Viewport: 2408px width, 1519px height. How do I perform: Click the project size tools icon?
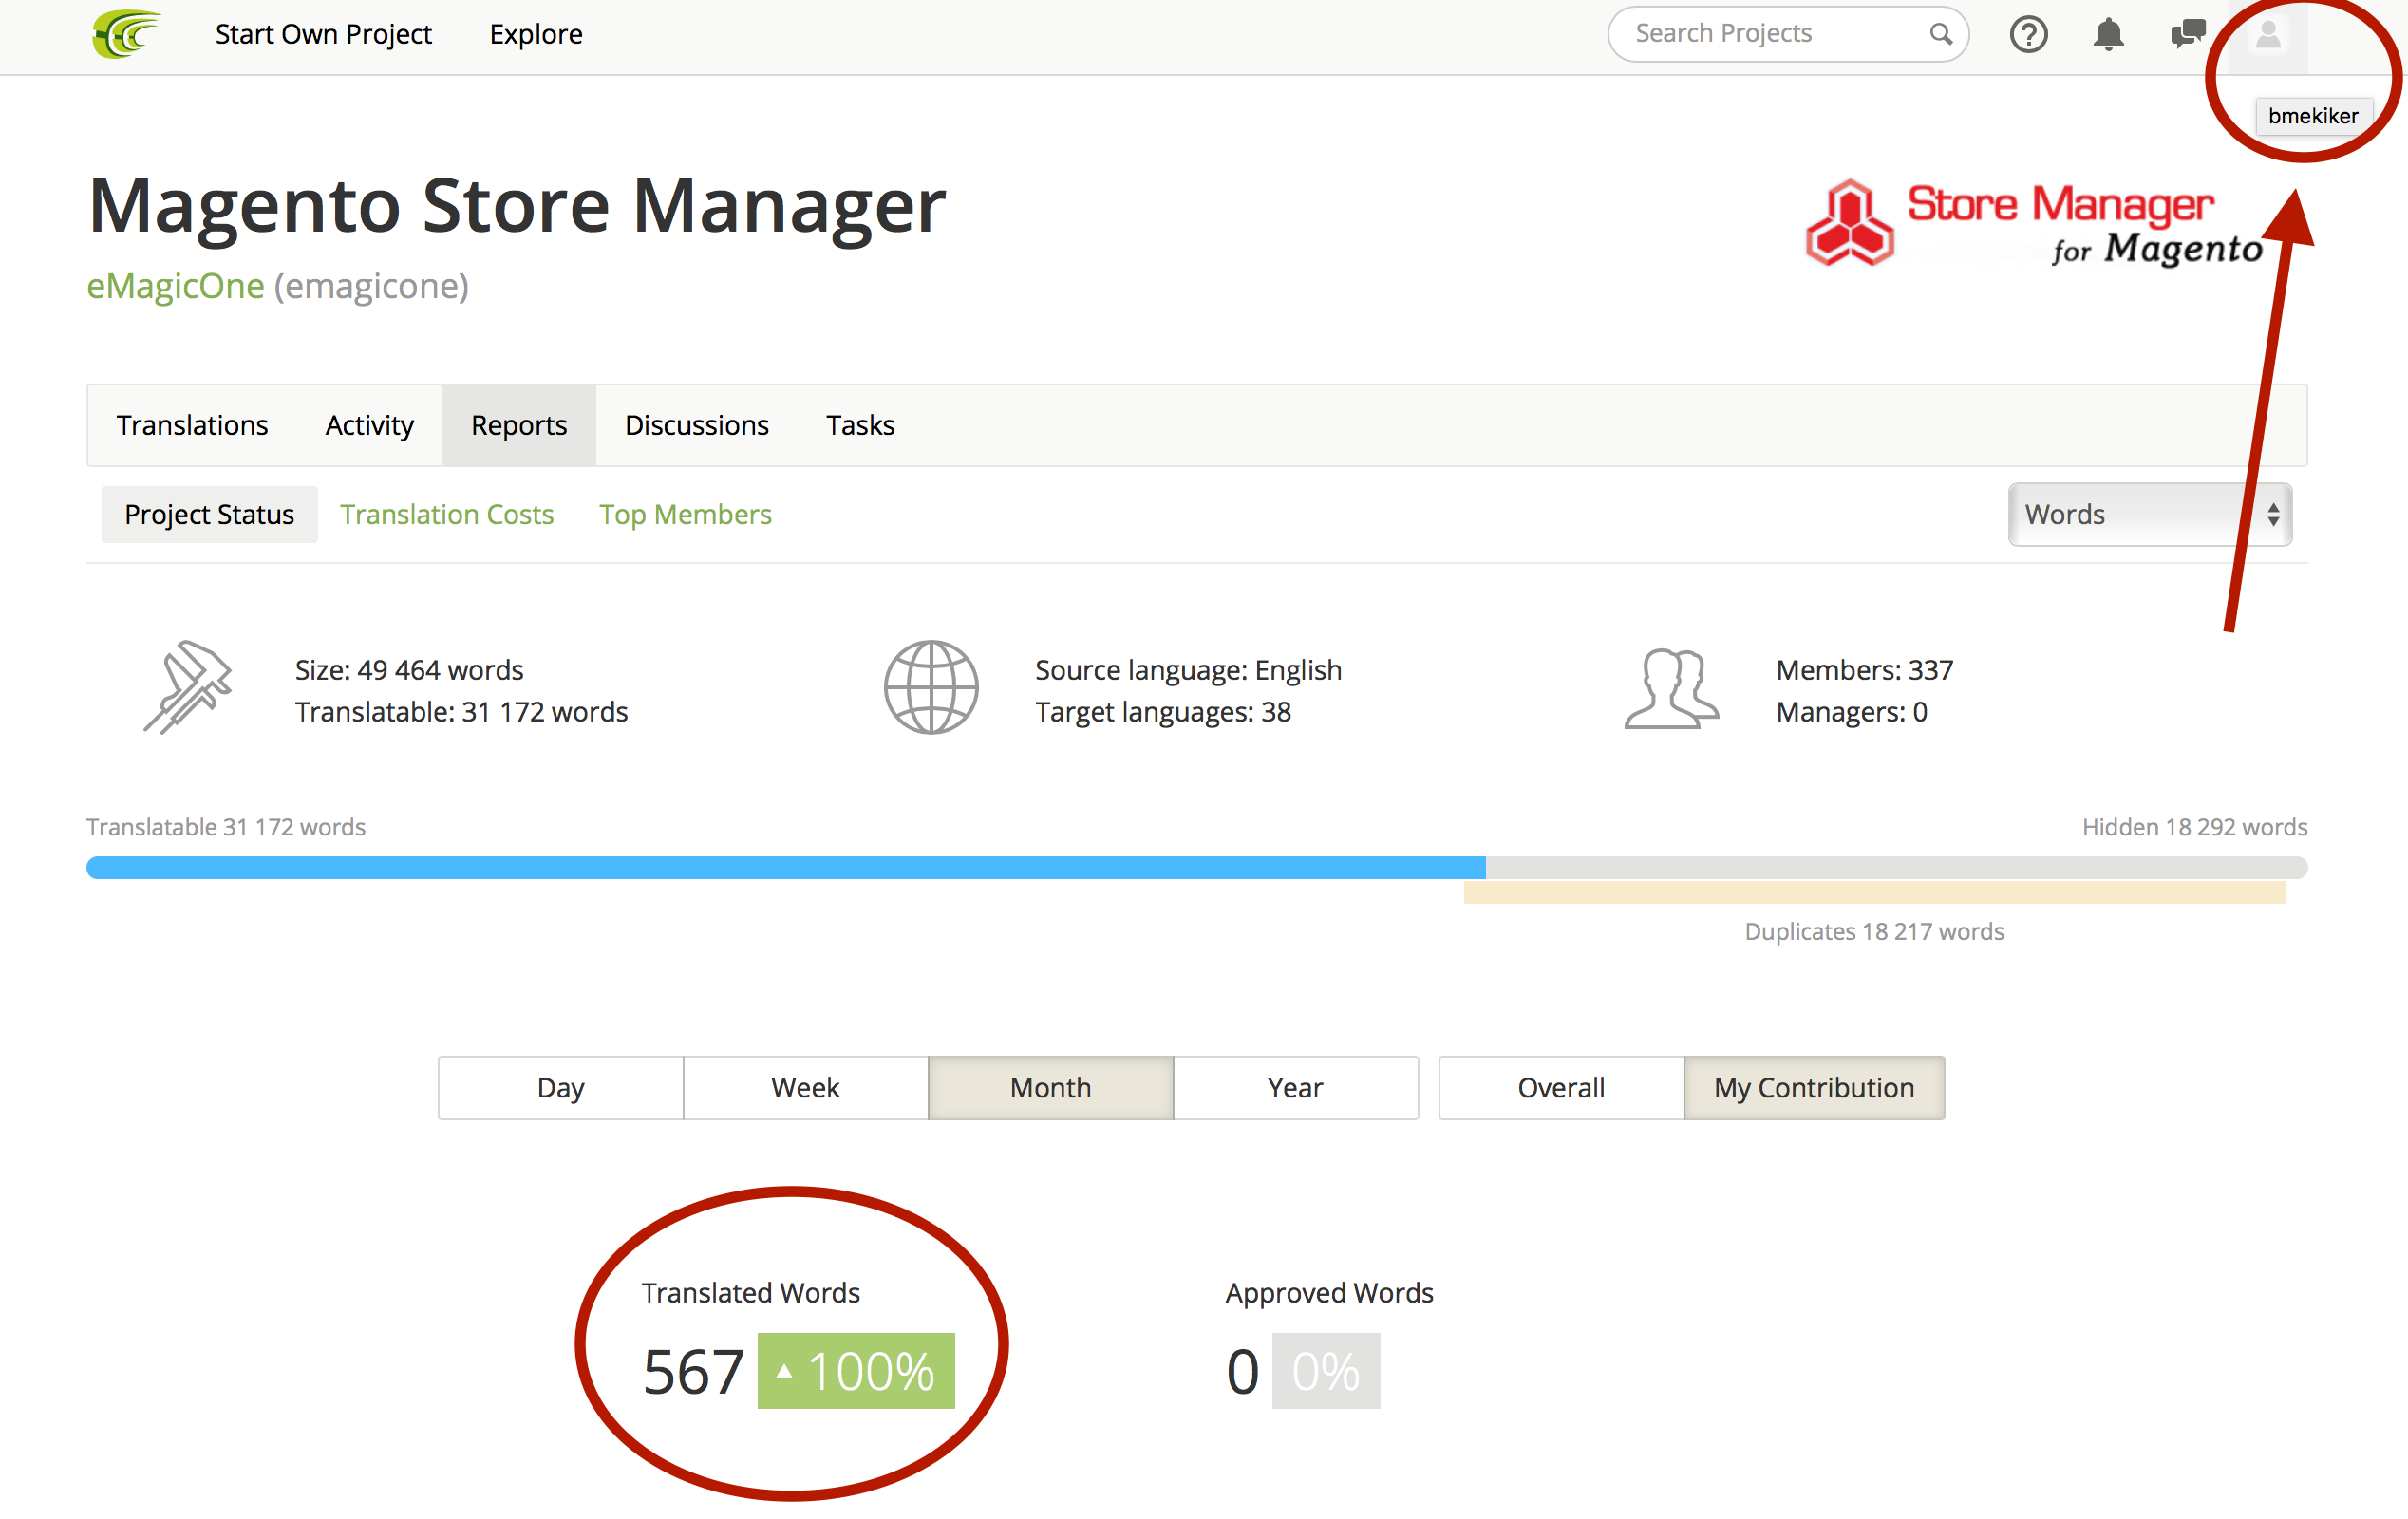pyautogui.click(x=188, y=687)
